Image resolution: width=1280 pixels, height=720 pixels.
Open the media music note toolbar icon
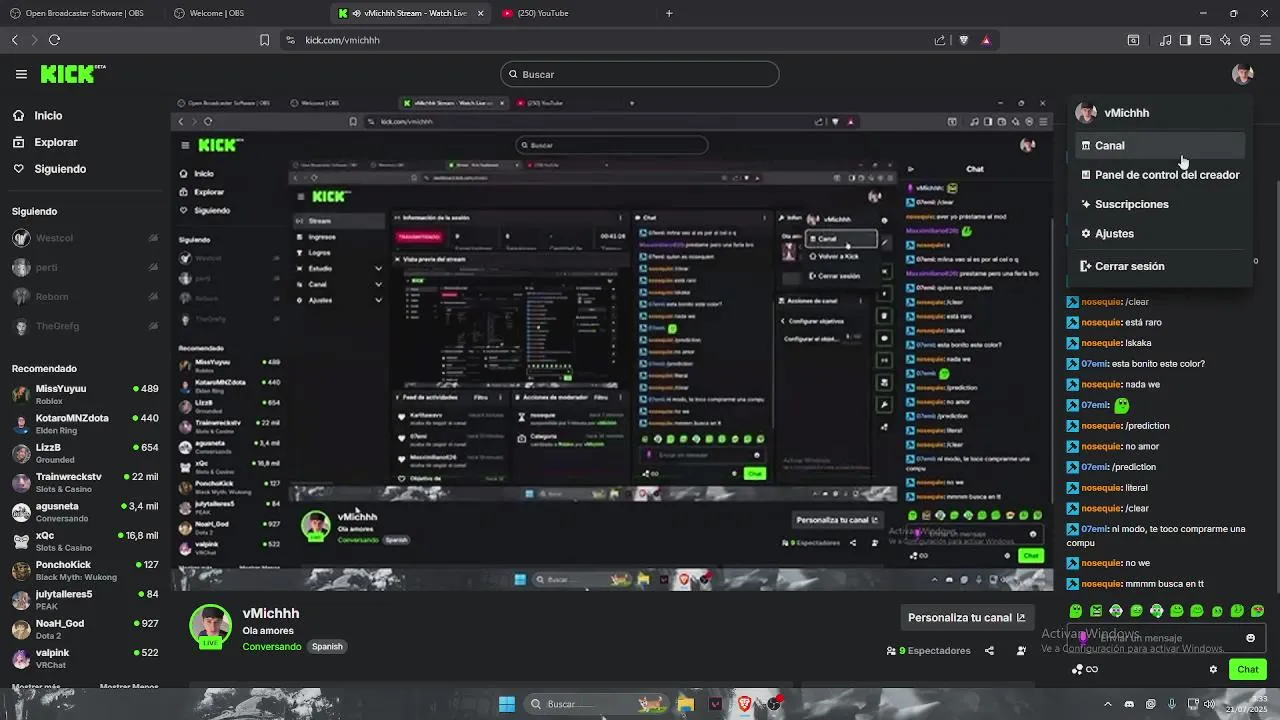tap(1166, 40)
